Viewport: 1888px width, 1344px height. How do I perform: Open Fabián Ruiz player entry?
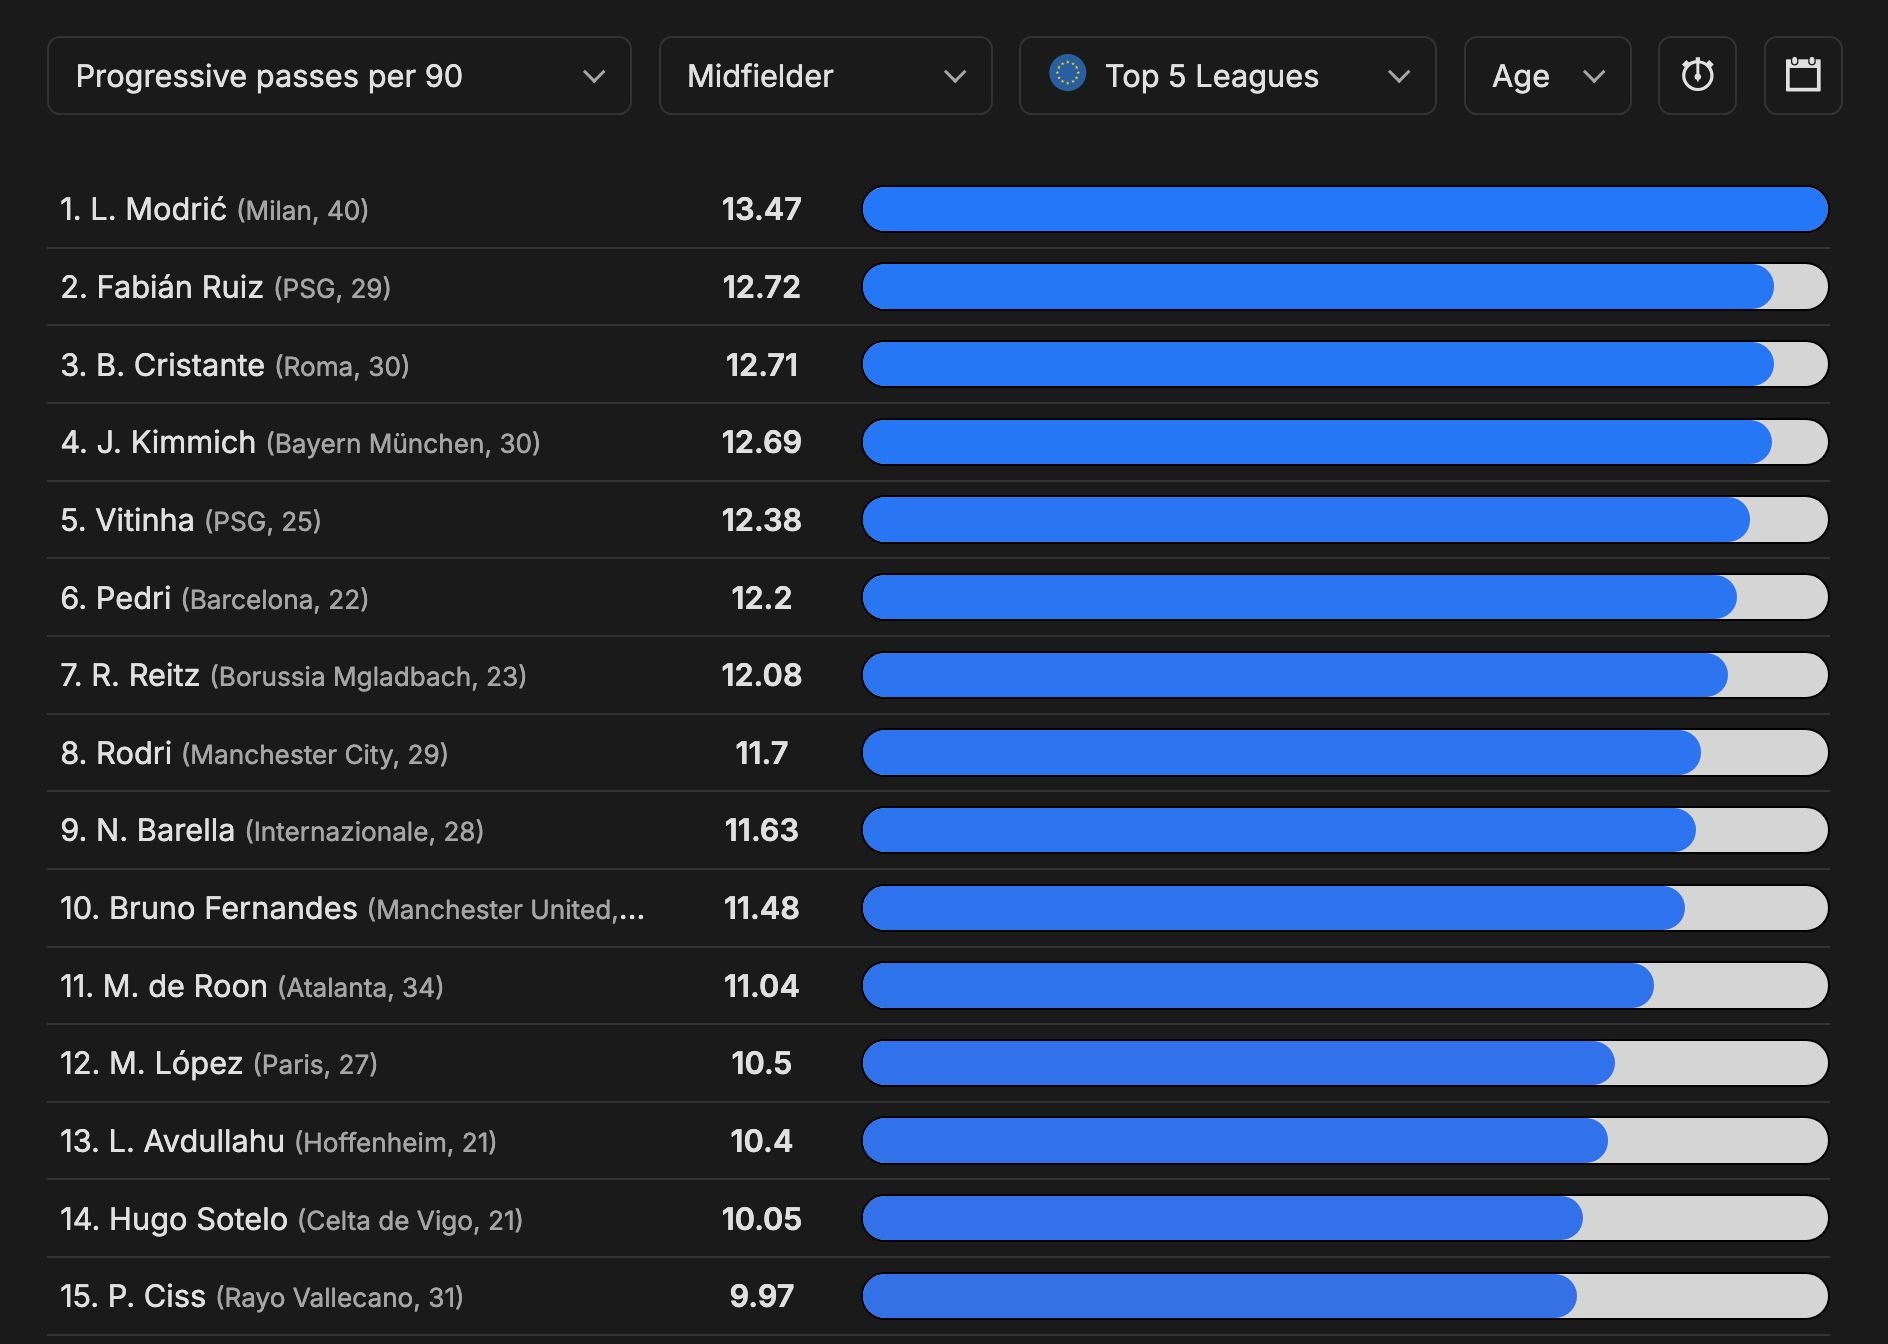[180, 288]
